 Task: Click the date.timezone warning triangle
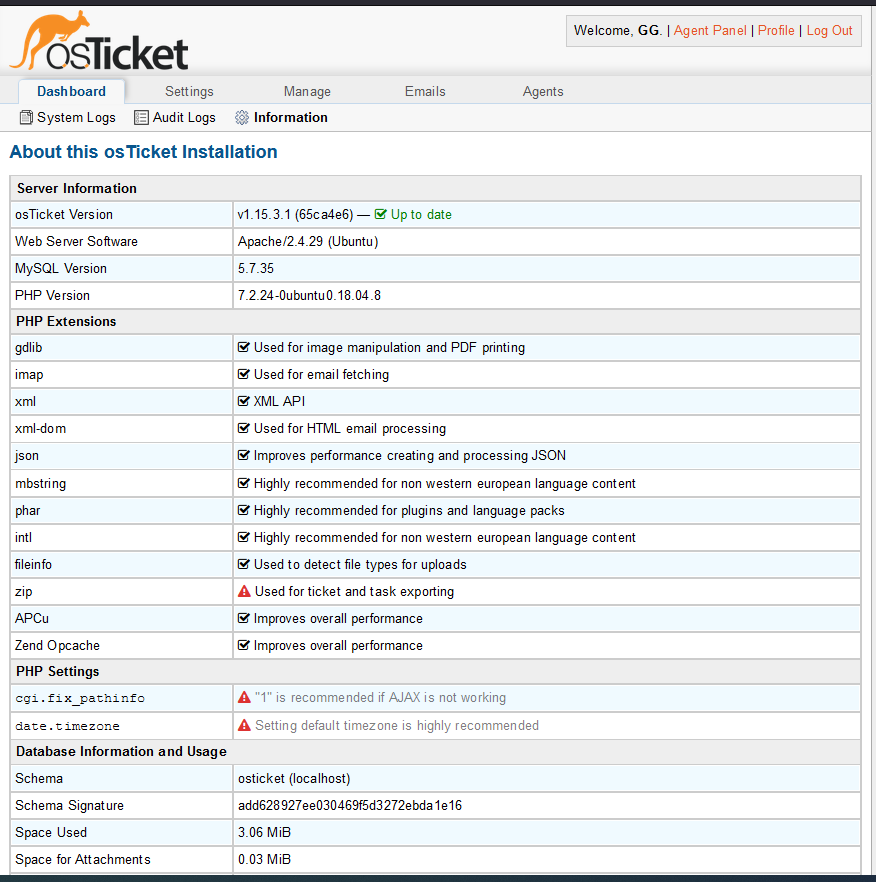point(244,725)
